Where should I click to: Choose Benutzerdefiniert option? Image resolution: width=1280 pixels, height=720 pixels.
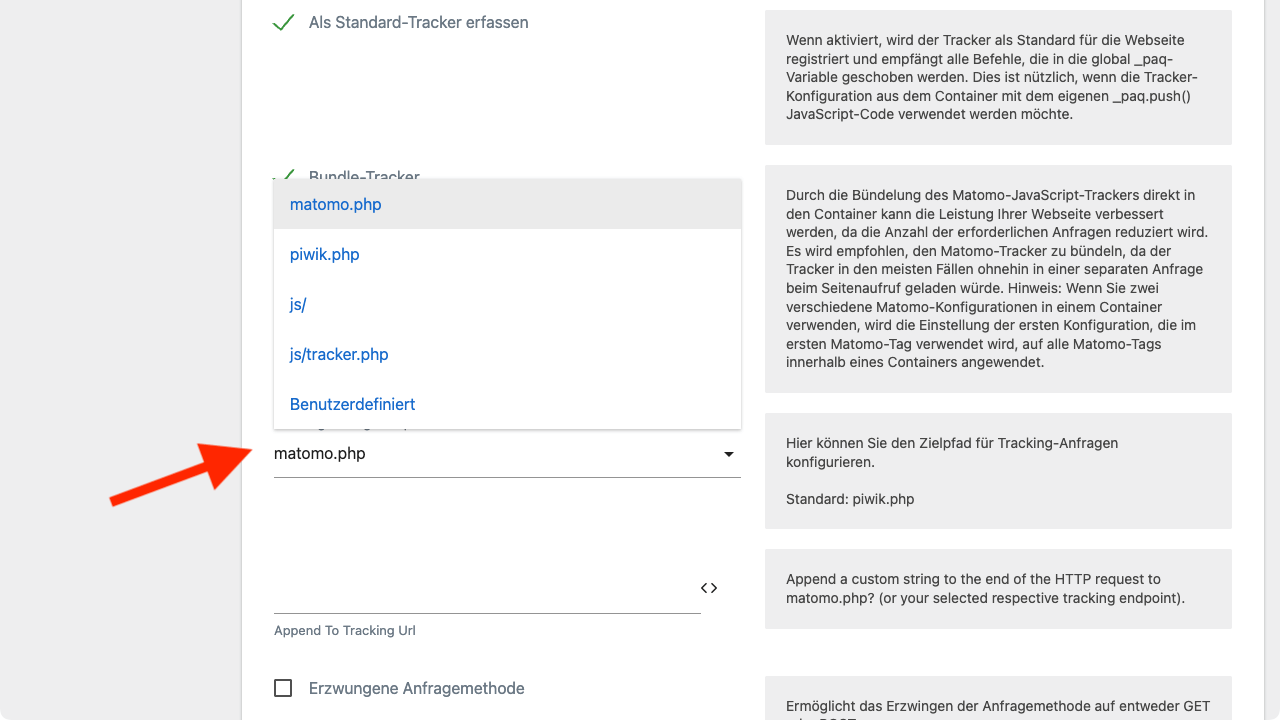(507, 404)
